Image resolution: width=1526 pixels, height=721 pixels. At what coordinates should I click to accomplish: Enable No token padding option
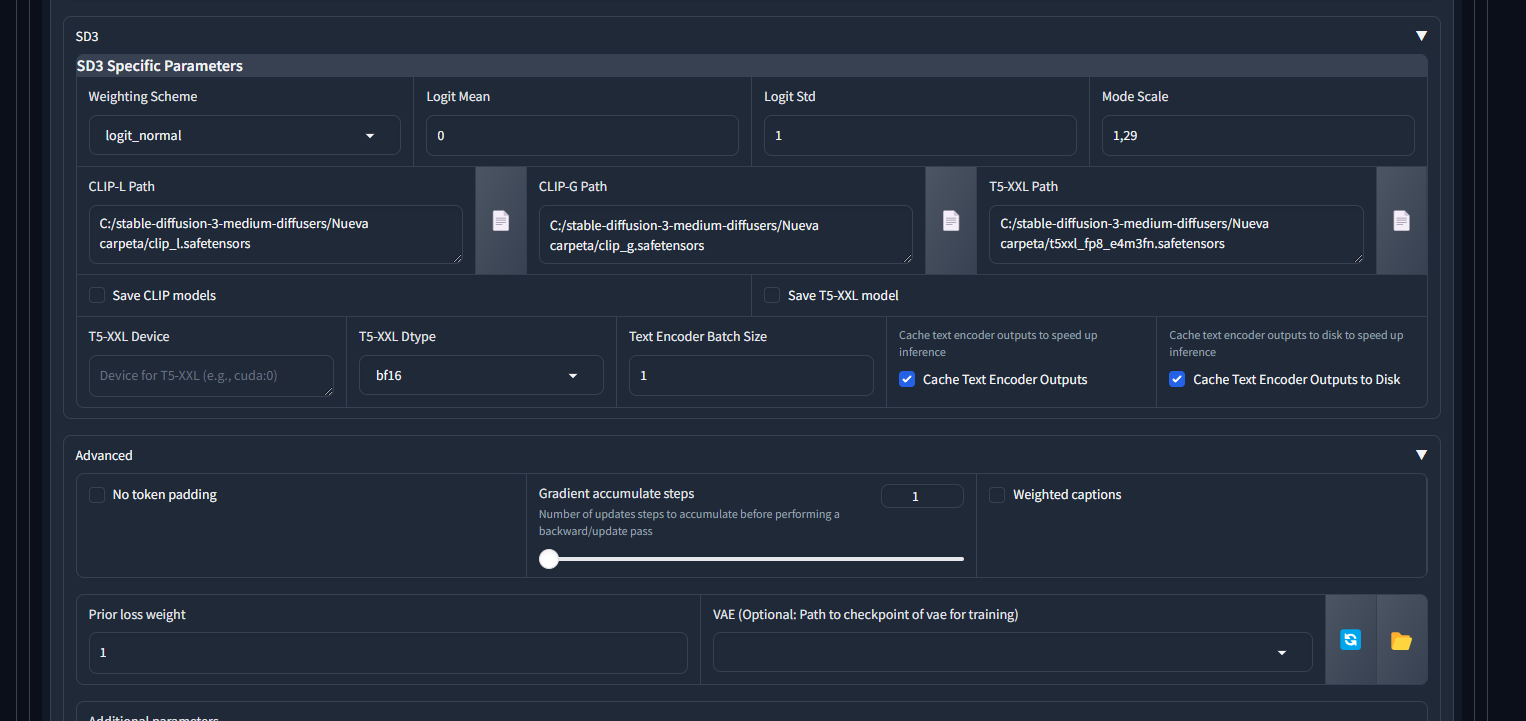coord(97,494)
